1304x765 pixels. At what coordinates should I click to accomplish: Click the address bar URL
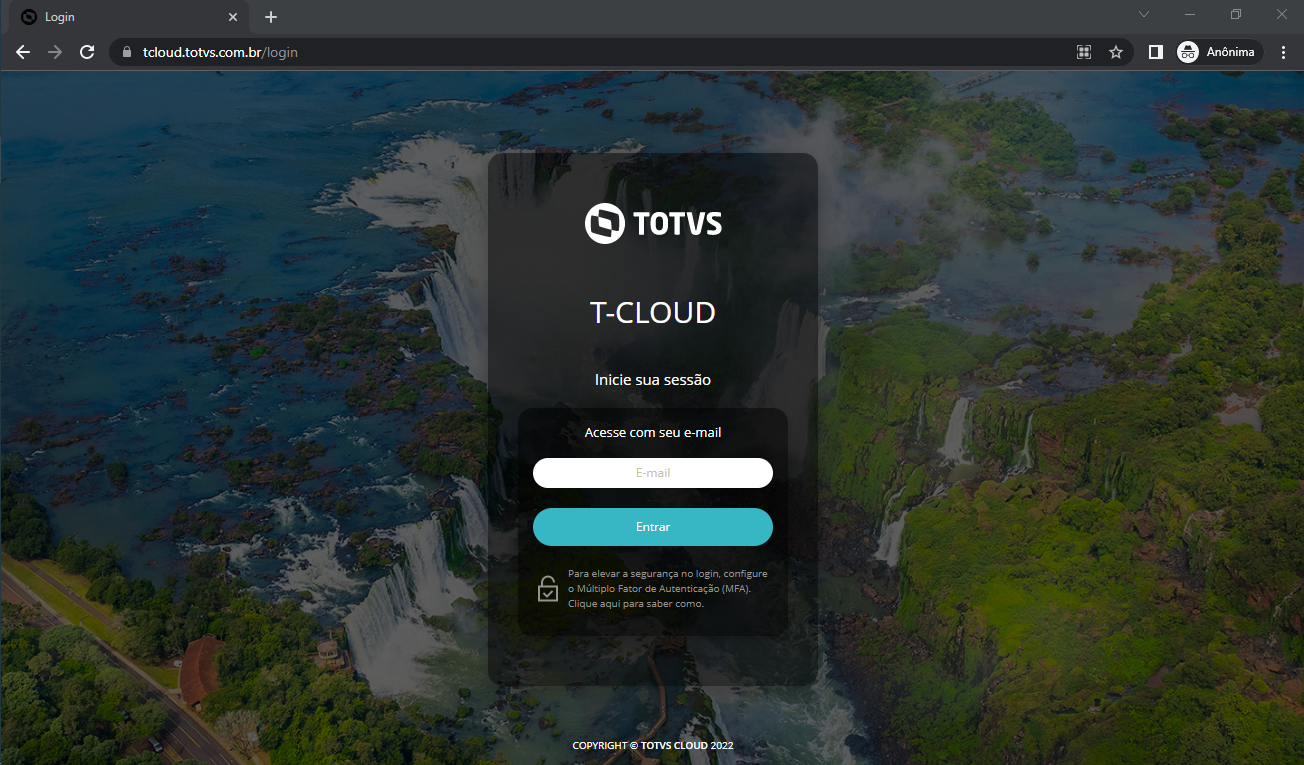(220, 52)
